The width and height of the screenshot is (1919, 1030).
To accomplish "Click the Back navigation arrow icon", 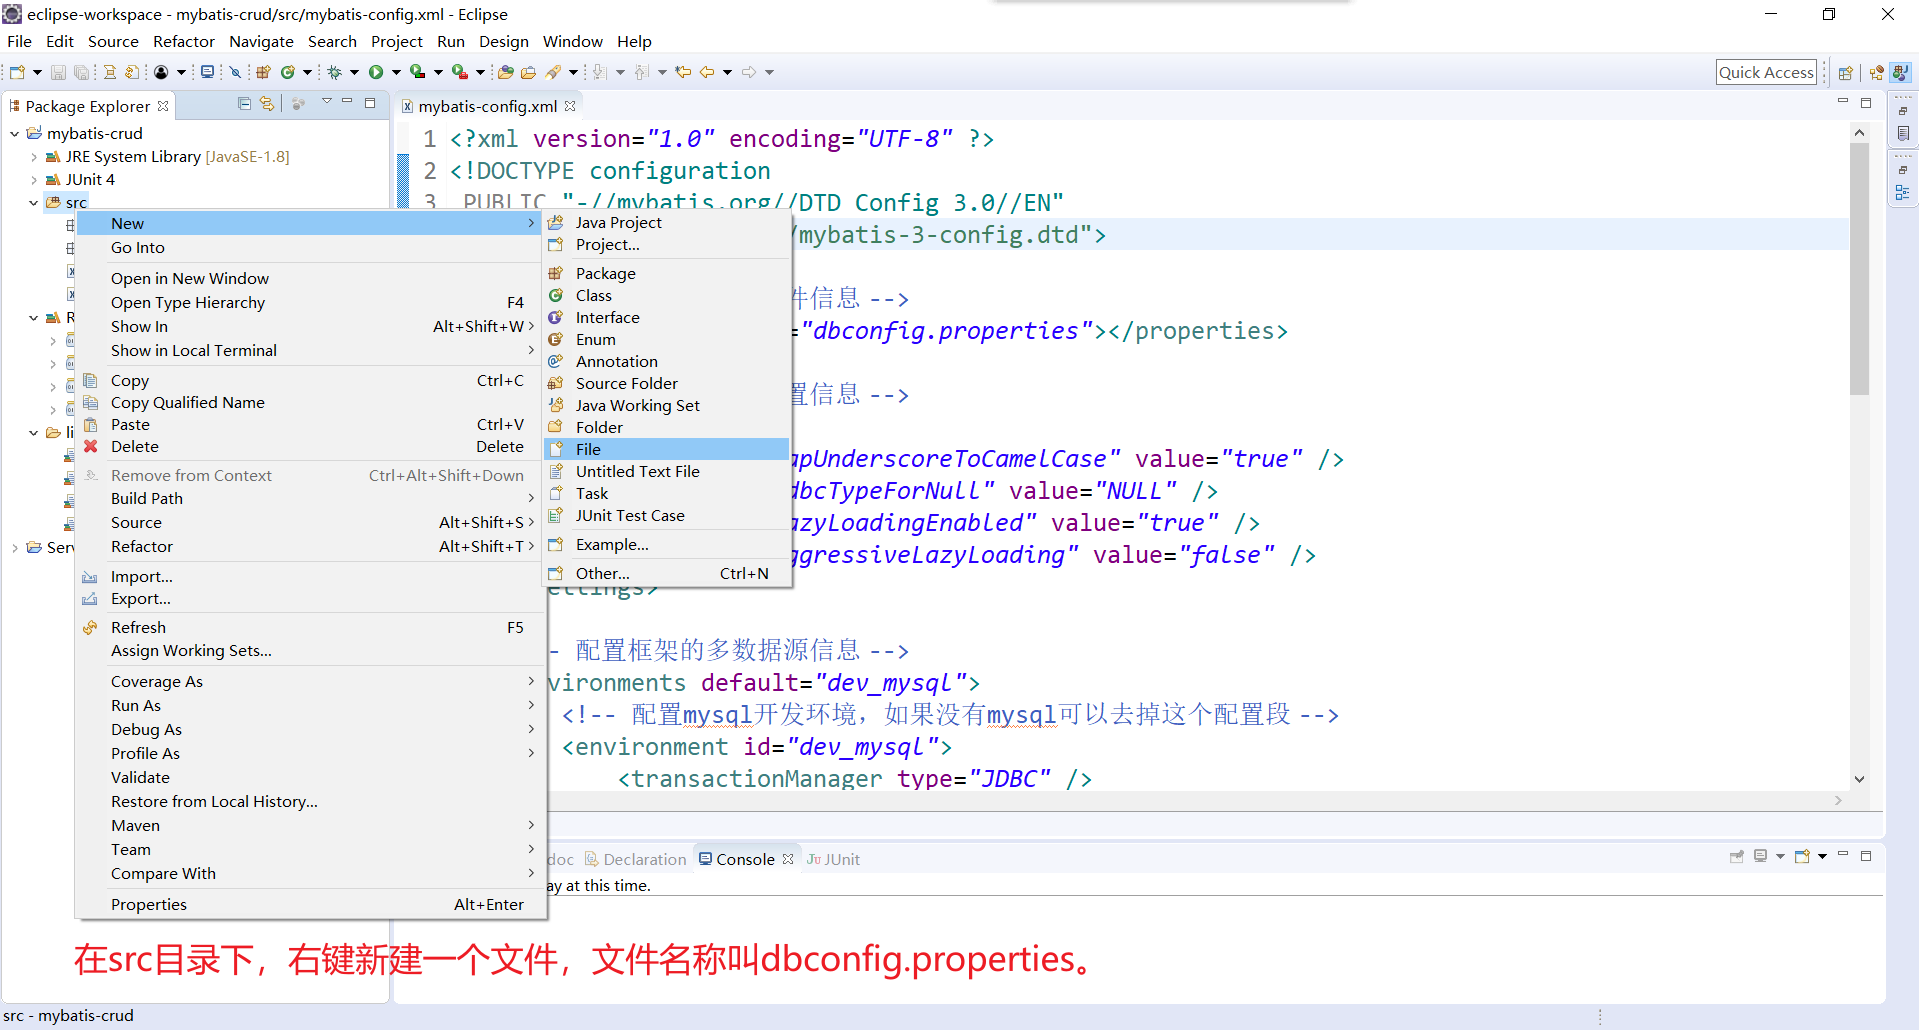I will pos(707,72).
